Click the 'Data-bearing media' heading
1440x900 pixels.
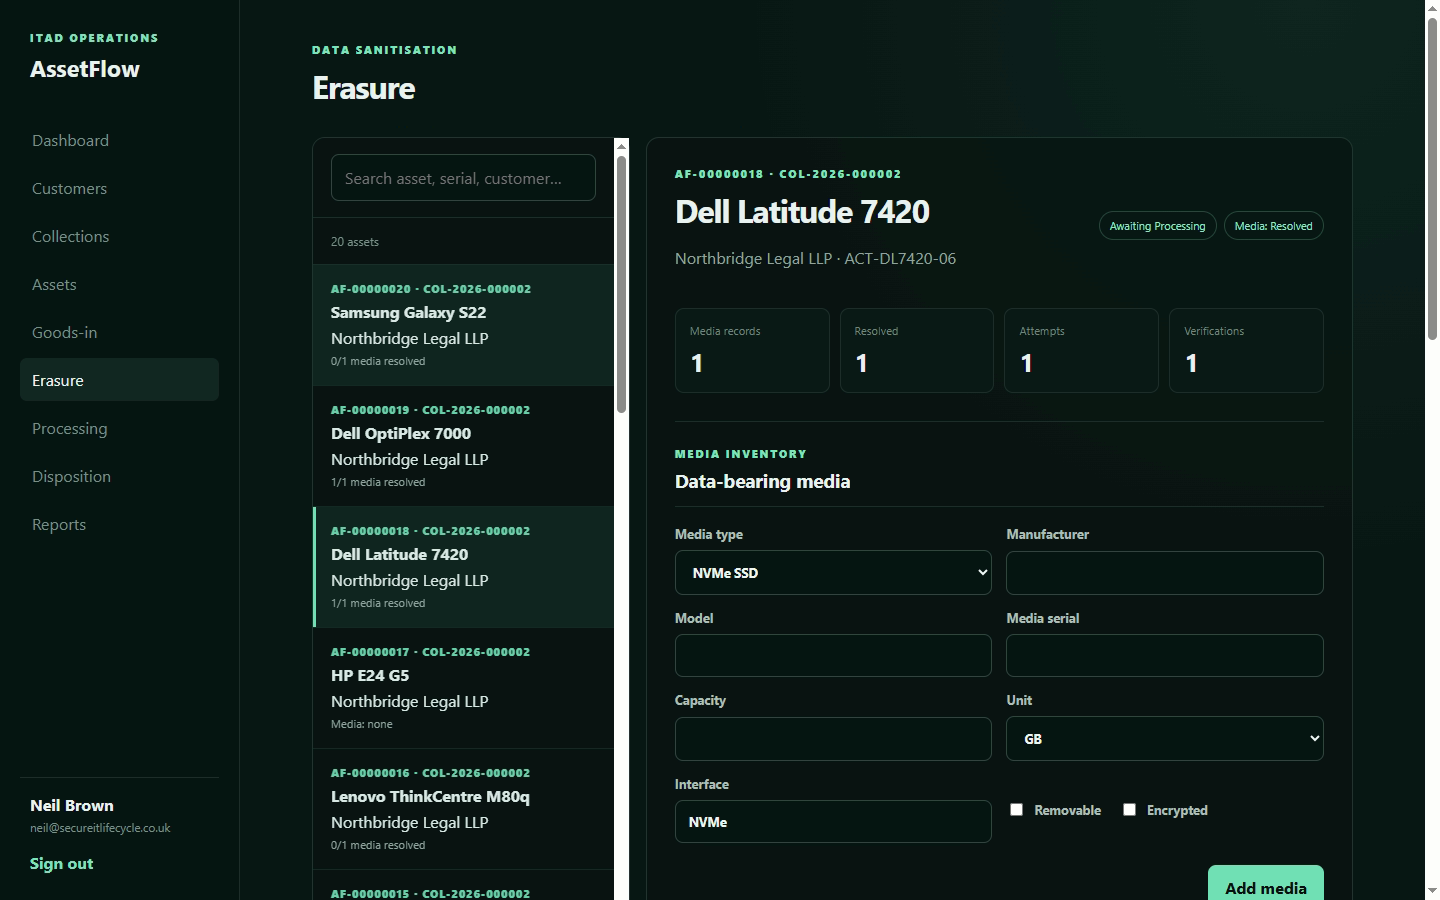(x=763, y=482)
